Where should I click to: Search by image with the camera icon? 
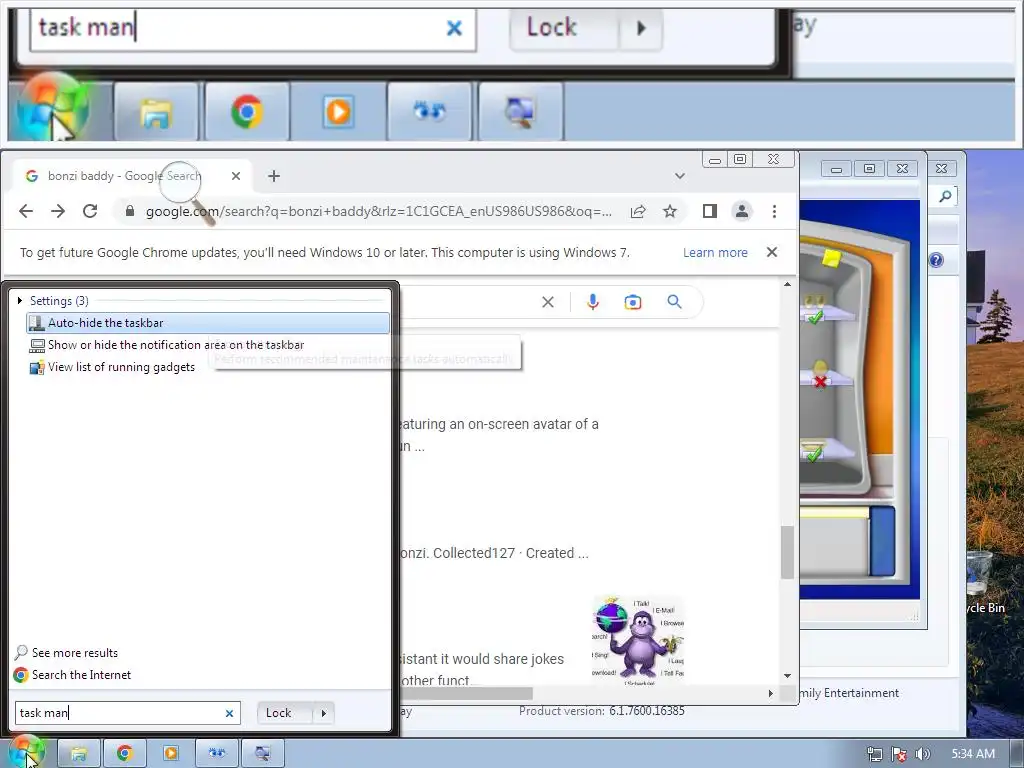click(x=633, y=302)
